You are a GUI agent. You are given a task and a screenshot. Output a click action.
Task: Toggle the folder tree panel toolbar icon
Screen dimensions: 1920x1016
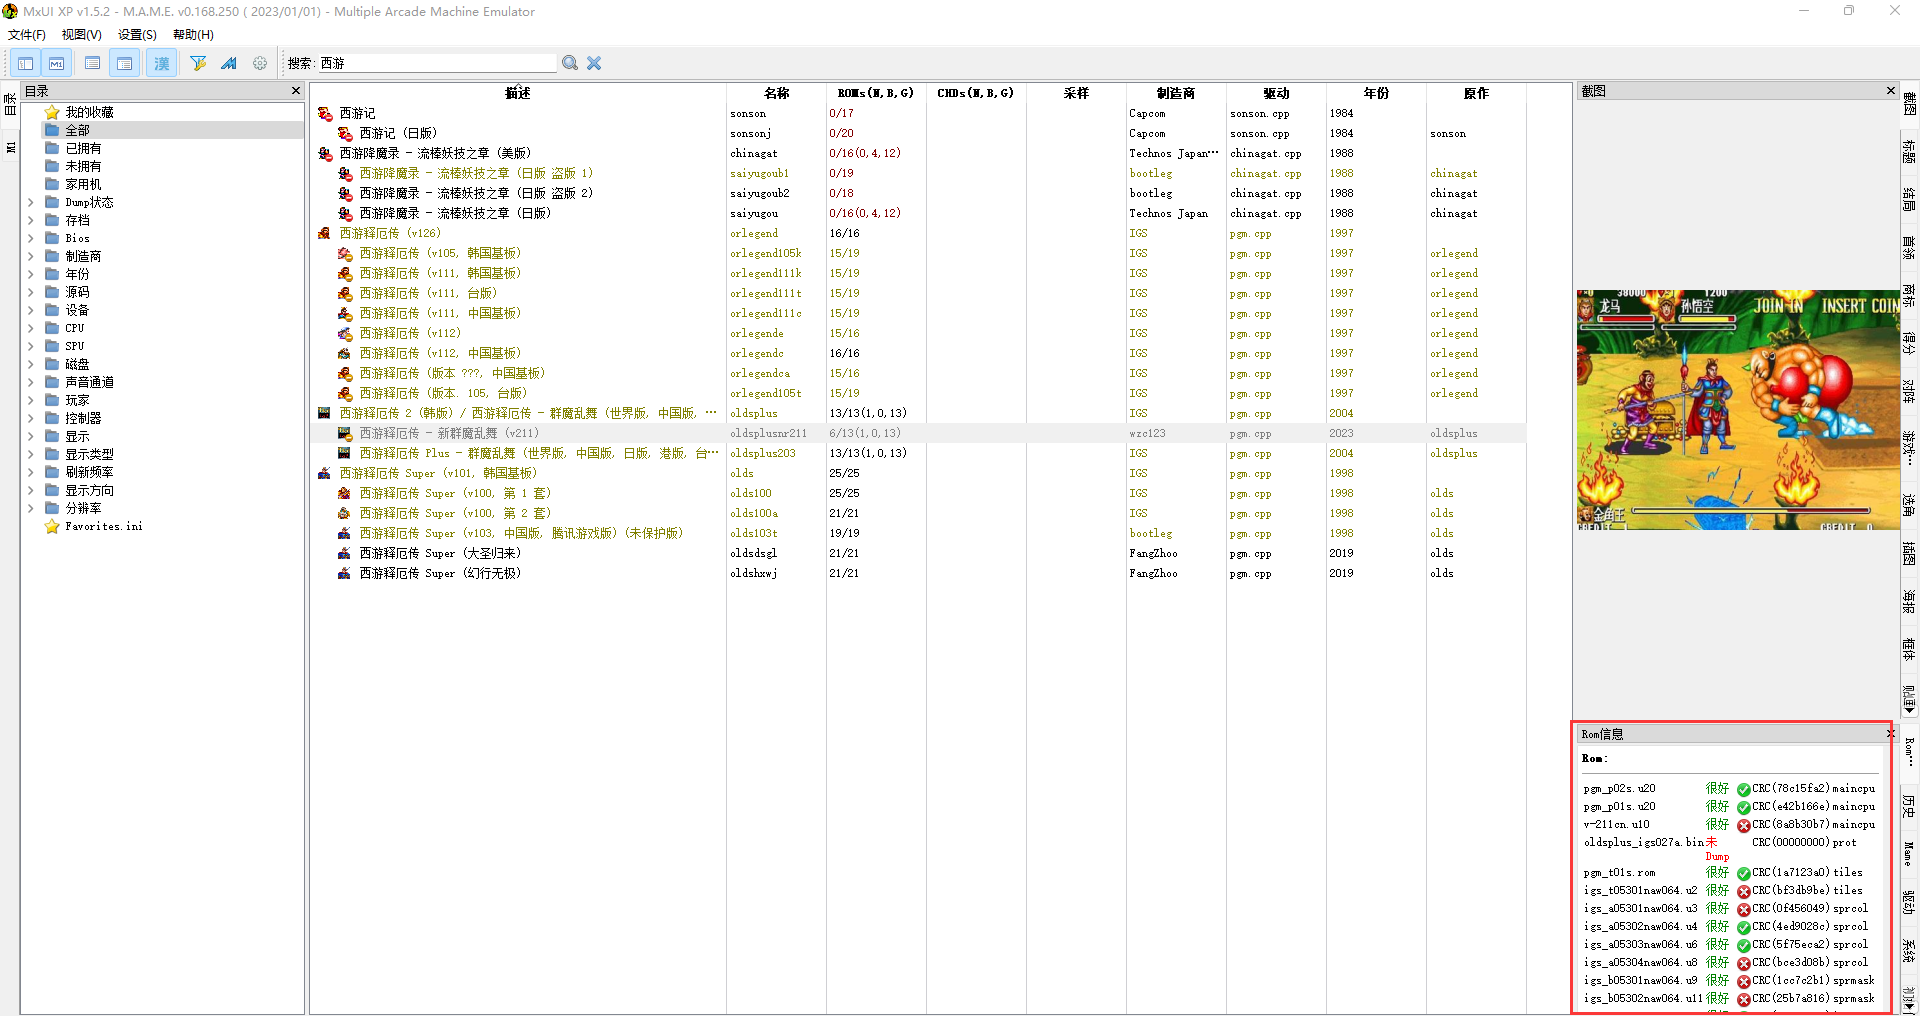[25, 63]
